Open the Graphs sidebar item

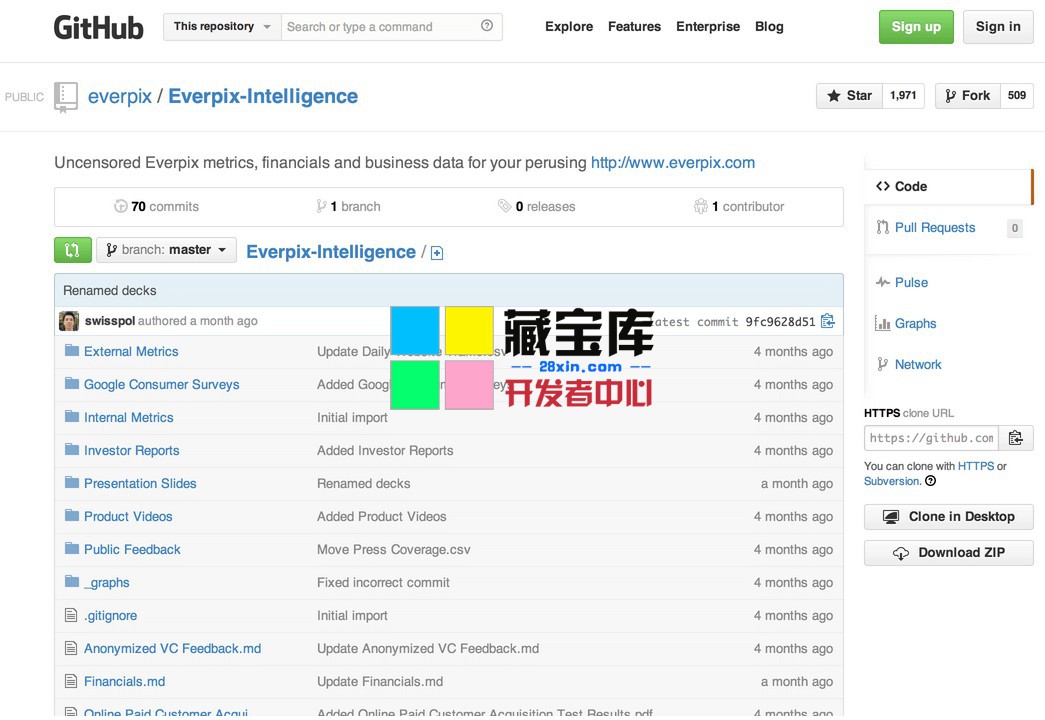coord(914,323)
